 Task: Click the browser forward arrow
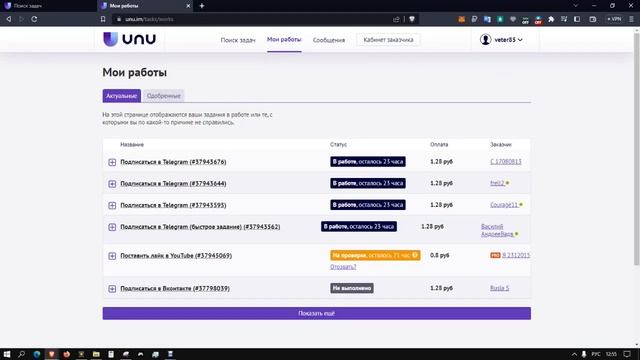(21, 19)
